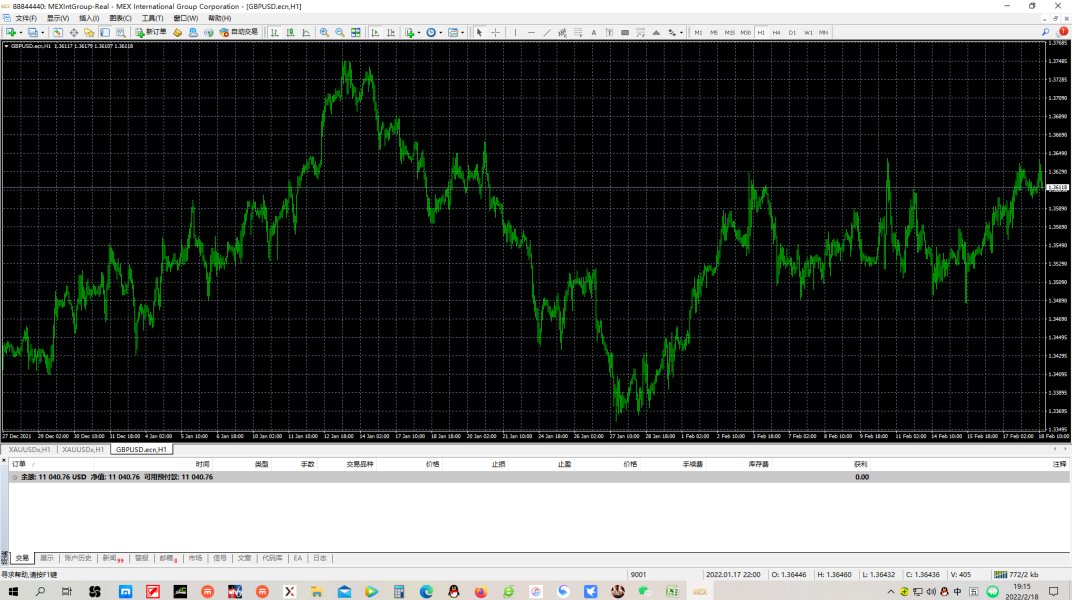Open the new chart dropdown arrow
The image size is (1072, 600).
tap(20, 32)
